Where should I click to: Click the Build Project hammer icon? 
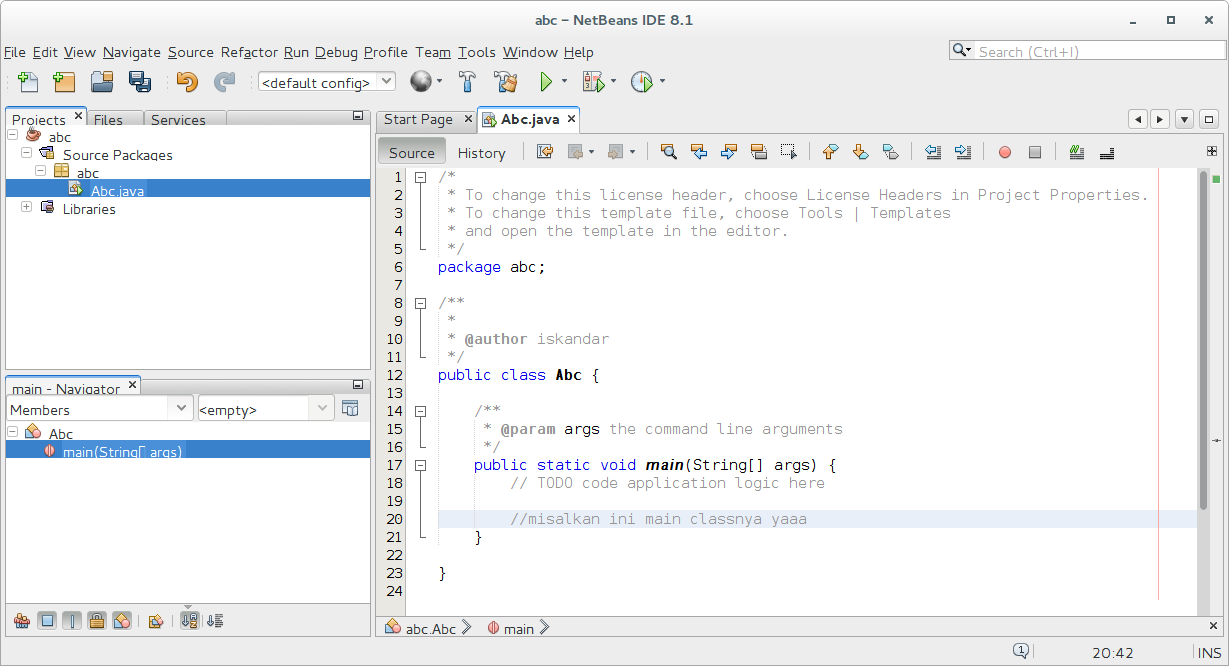[x=468, y=82]
